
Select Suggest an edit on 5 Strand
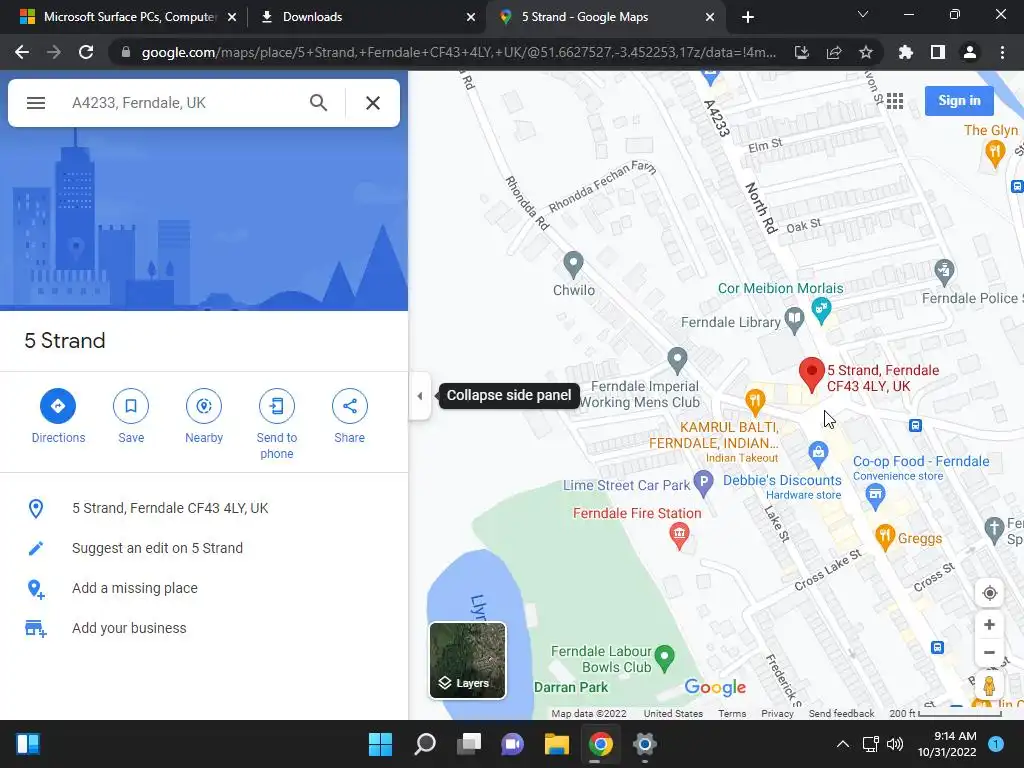(x=204, y=548)
